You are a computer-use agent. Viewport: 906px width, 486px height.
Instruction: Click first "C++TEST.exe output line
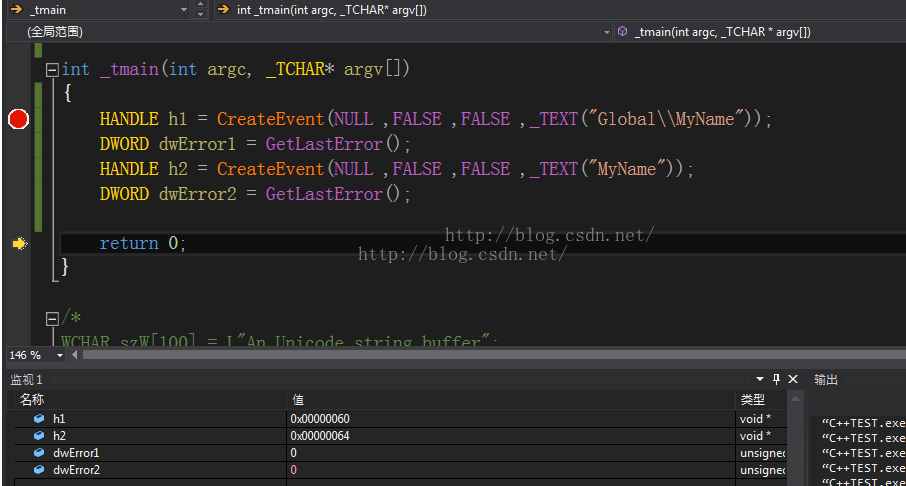863,423
